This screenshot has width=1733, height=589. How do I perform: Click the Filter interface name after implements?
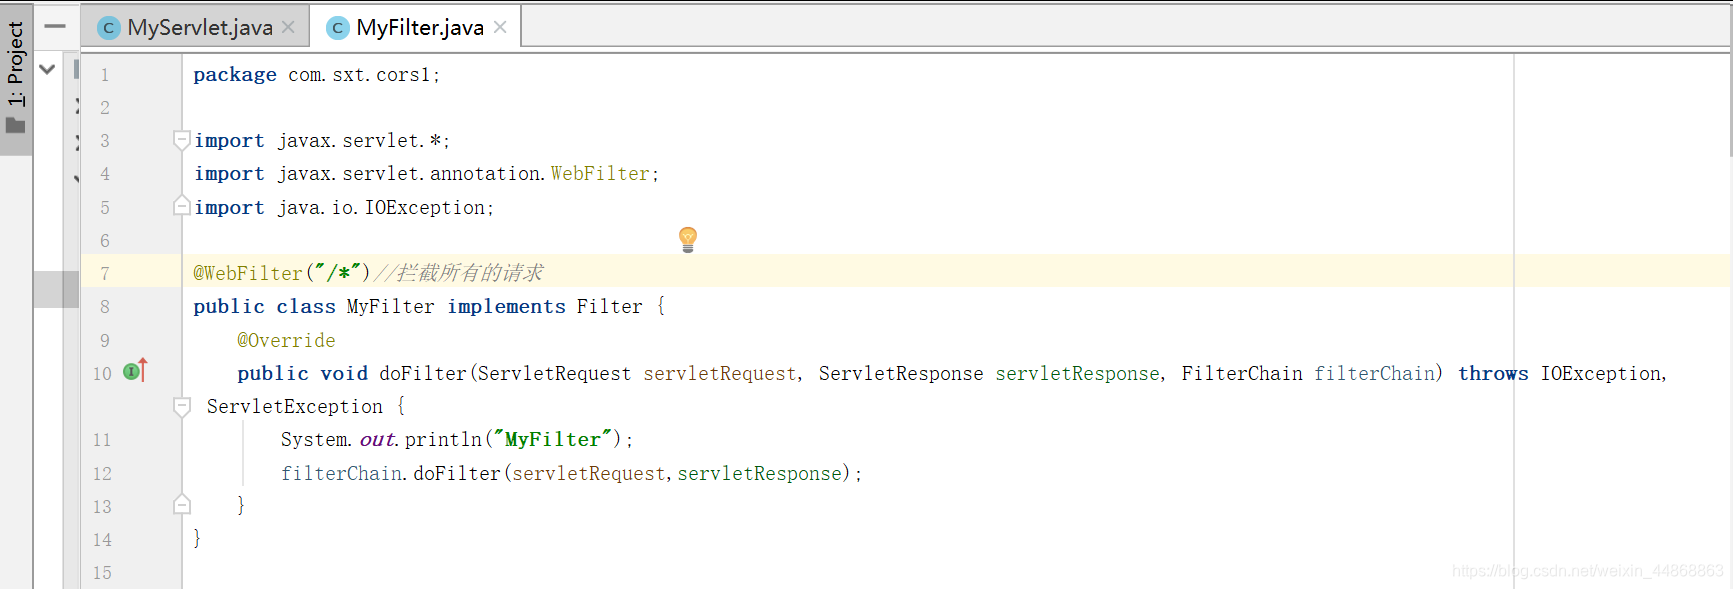click(609, 306)
